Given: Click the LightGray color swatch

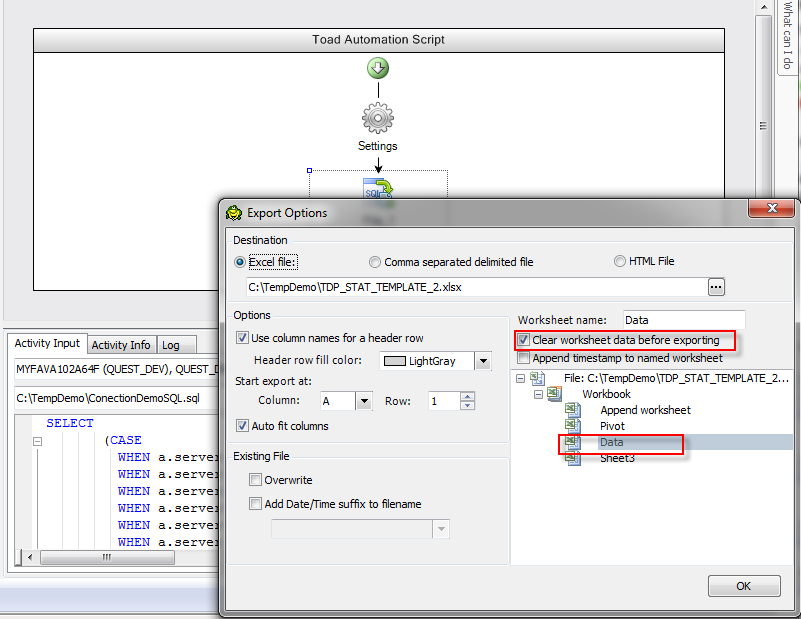Looking at the screenshot, I should (x=394, y=361).
